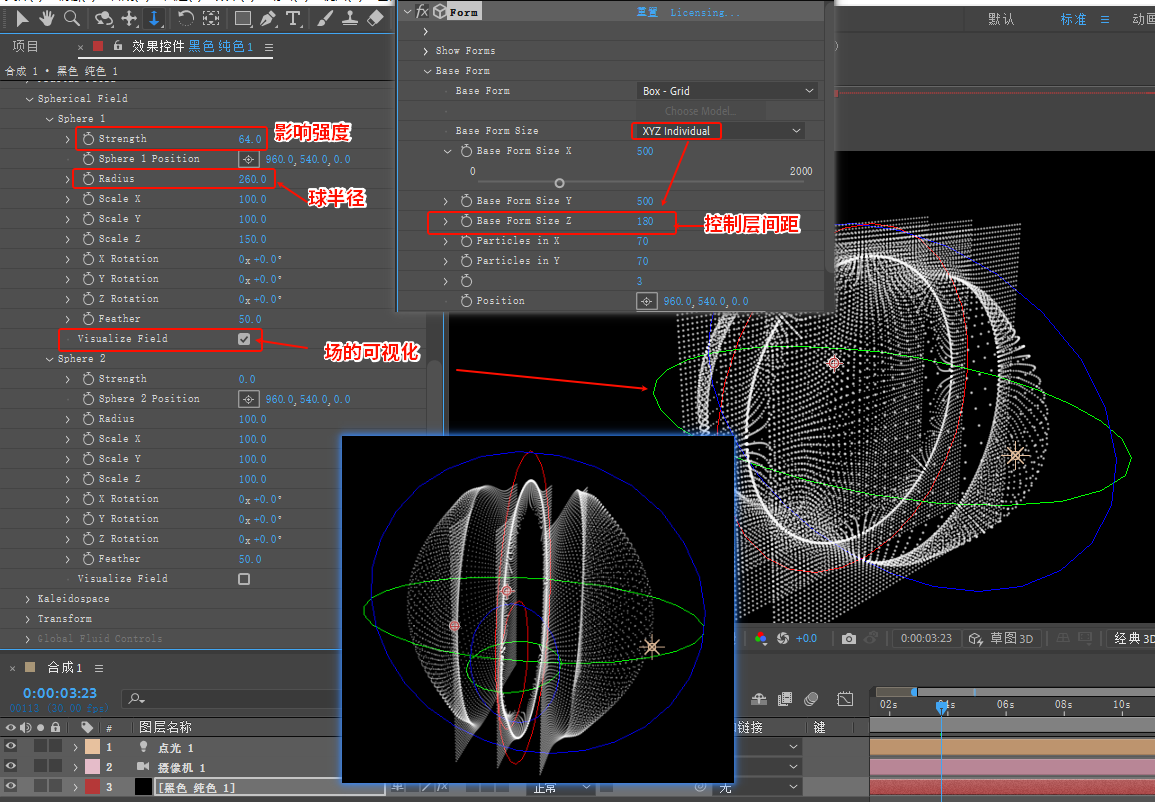Click the timeline playhead current-time indicator
Viewport: 1155px width, 802px height.
click(x=941, y=707)
